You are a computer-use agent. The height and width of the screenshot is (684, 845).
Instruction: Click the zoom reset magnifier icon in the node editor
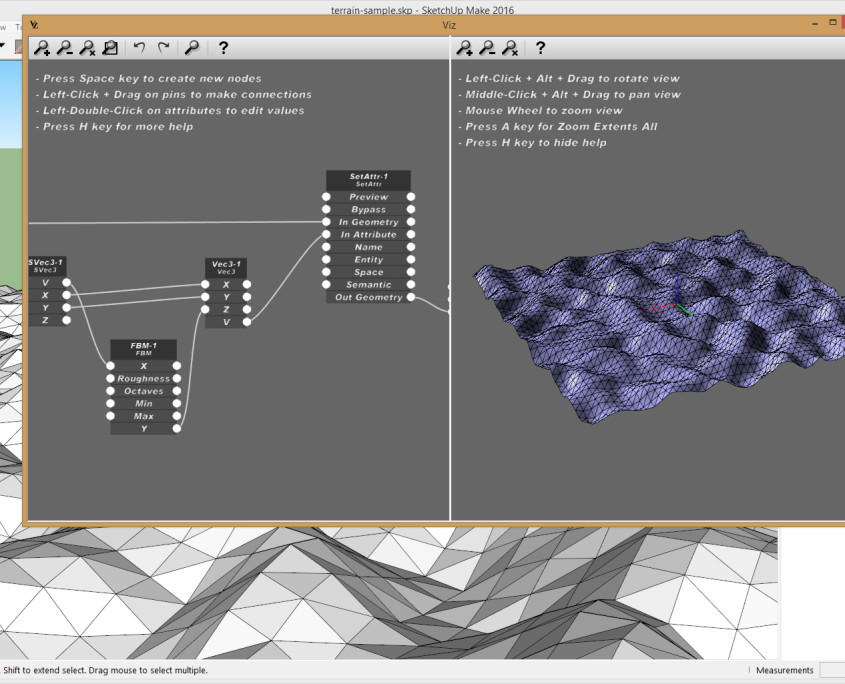pos(87,47)
